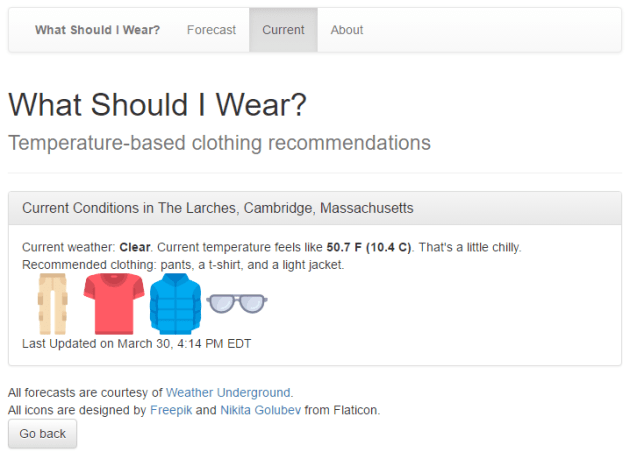Open the Weather Underground link

click(x=228, y=392)
